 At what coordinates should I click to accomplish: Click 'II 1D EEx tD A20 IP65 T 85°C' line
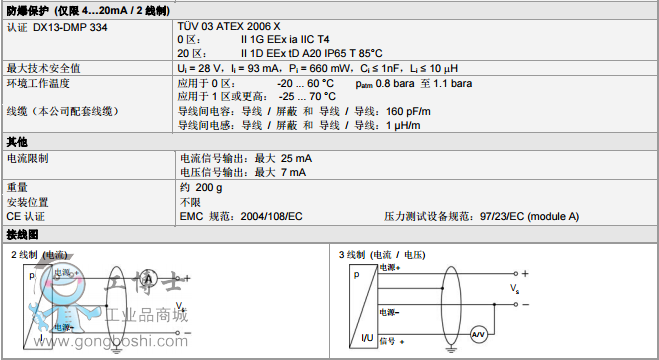tap(311, 54)
